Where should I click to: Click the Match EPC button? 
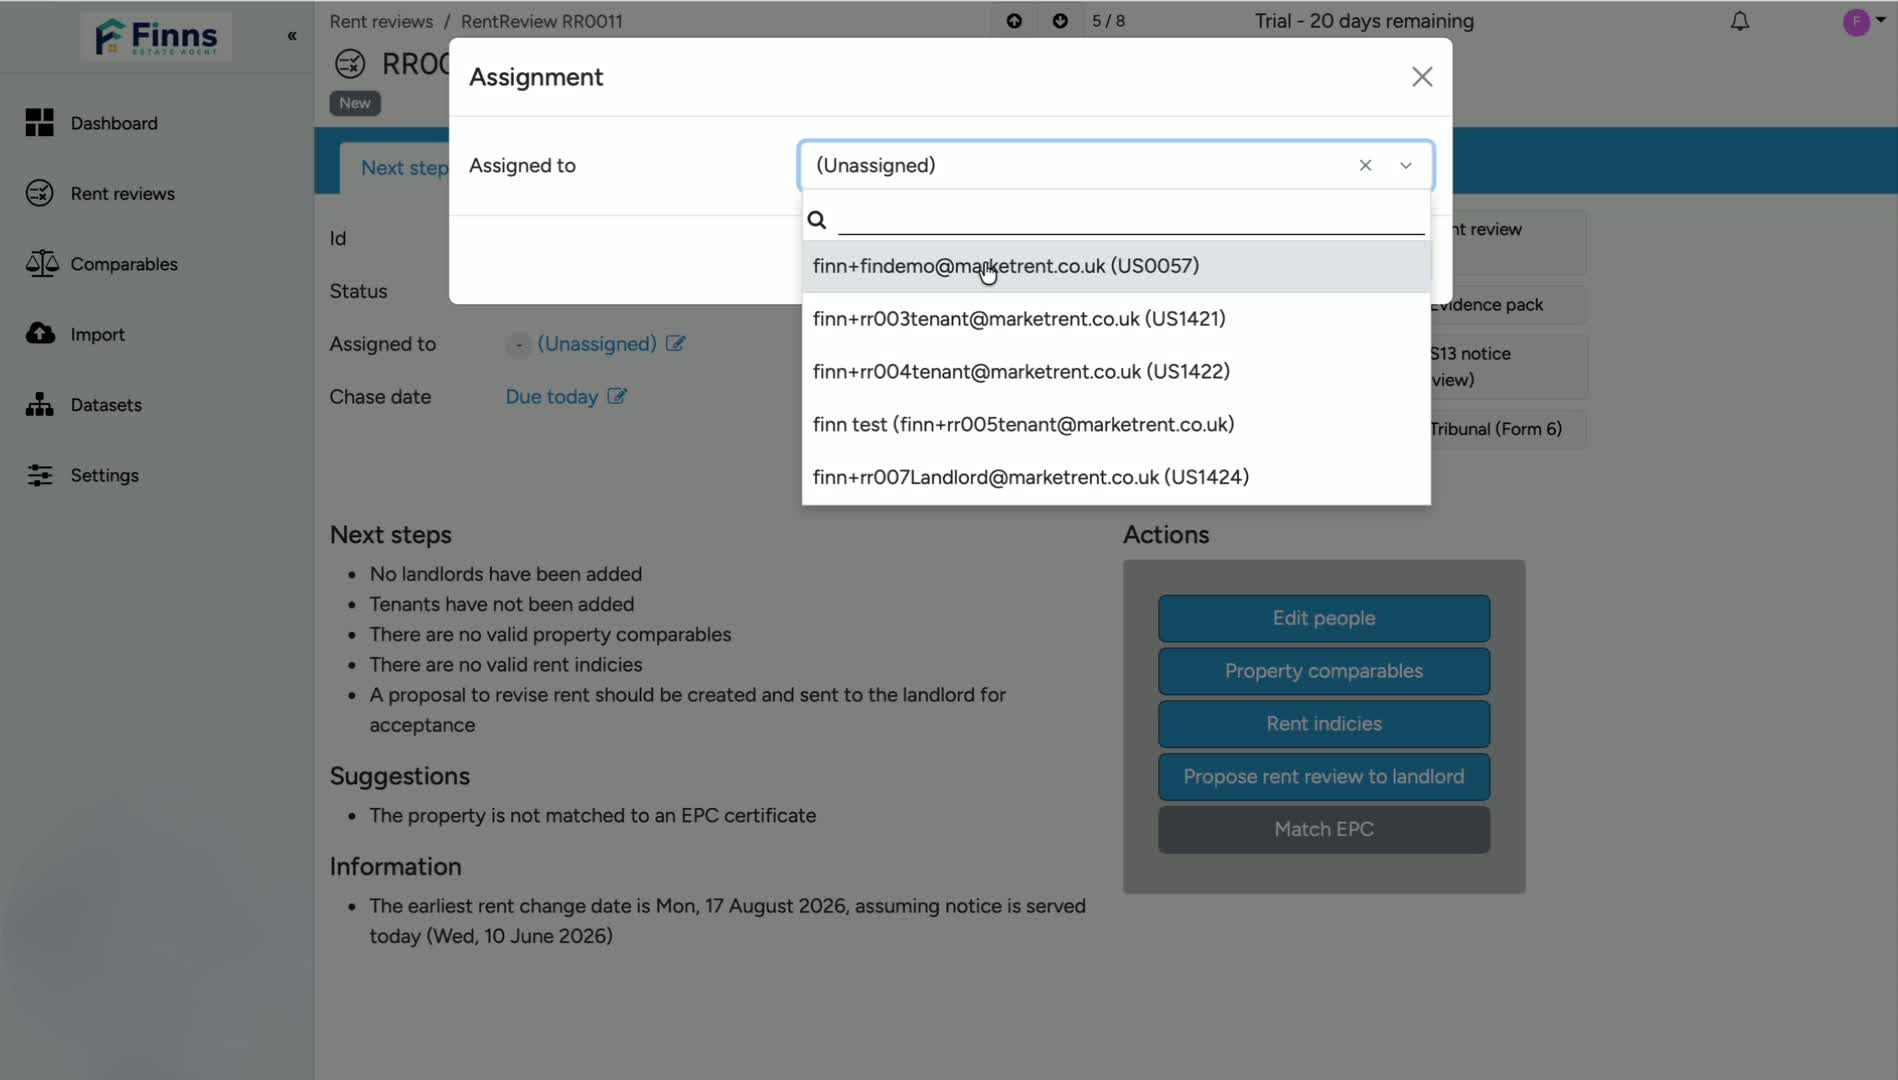click(x=1324, y=829)
